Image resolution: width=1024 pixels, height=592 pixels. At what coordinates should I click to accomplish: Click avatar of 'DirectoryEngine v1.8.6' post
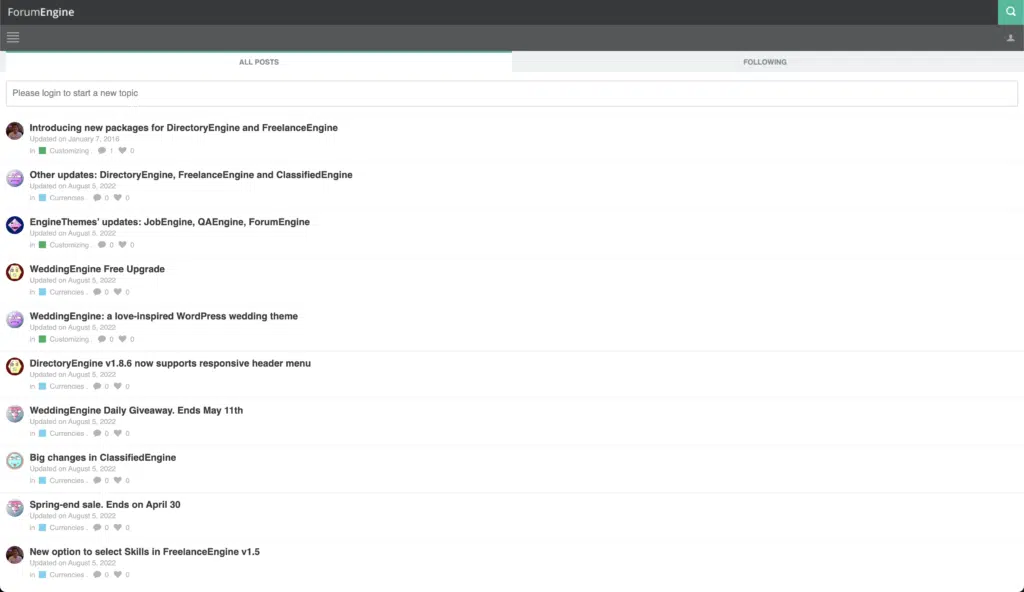pyautogui.click(x=14, y=366)
